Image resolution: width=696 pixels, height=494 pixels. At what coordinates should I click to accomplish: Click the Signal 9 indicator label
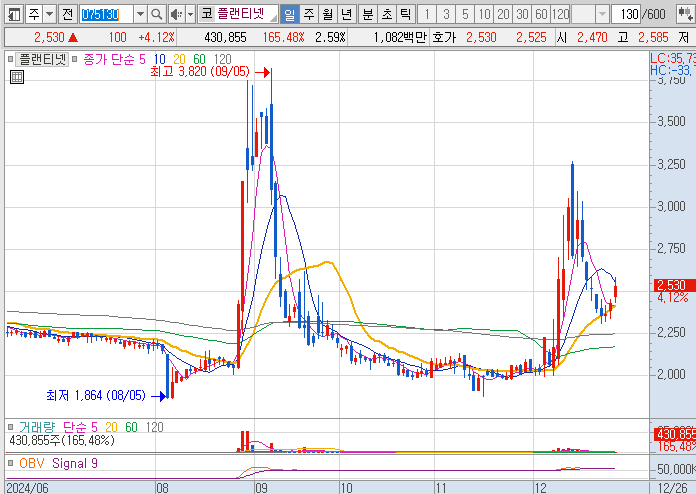(75, 464)
